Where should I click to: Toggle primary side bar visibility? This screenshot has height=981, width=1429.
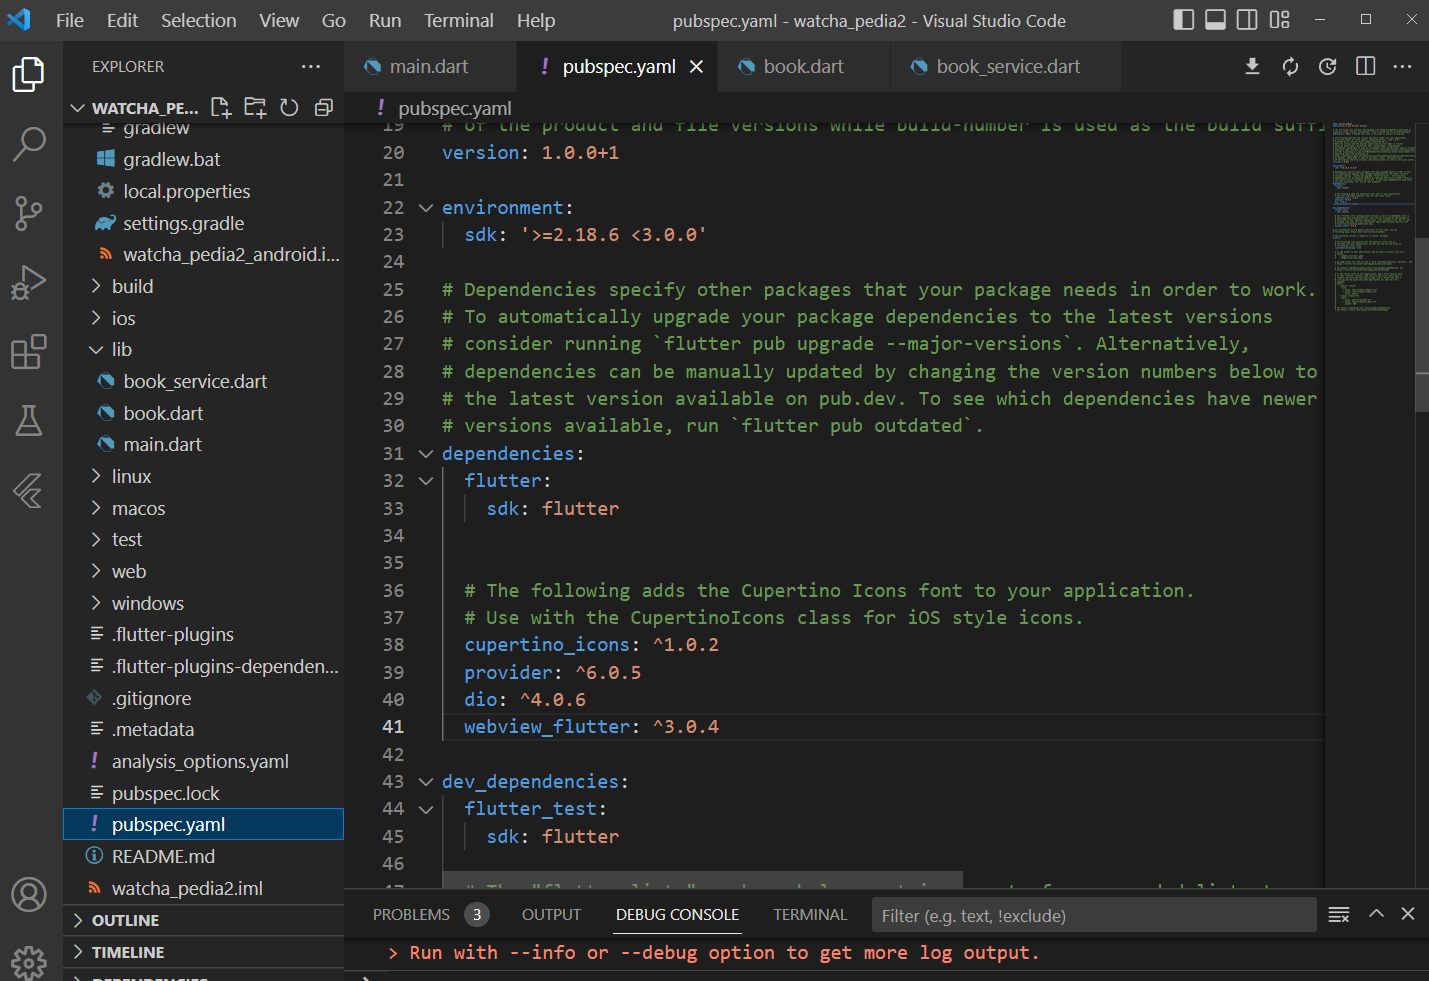tap(1184, 19)
